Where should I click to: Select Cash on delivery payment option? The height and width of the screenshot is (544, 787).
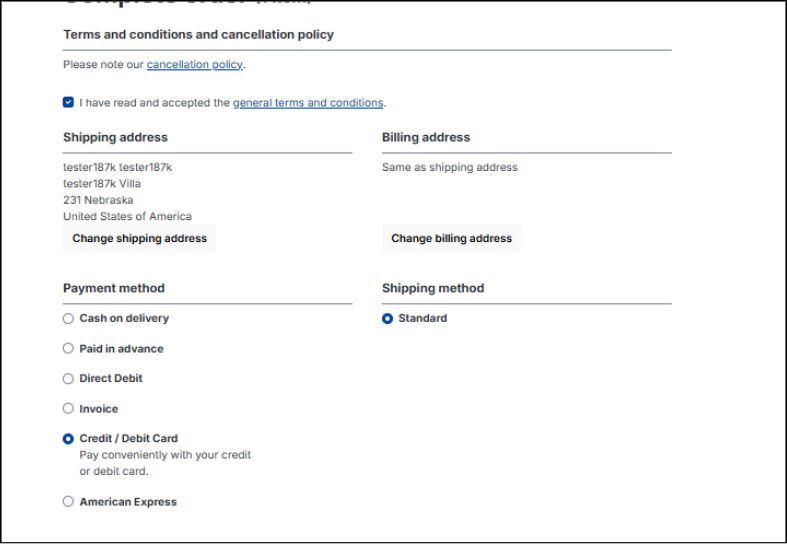(x=68, y=319)
